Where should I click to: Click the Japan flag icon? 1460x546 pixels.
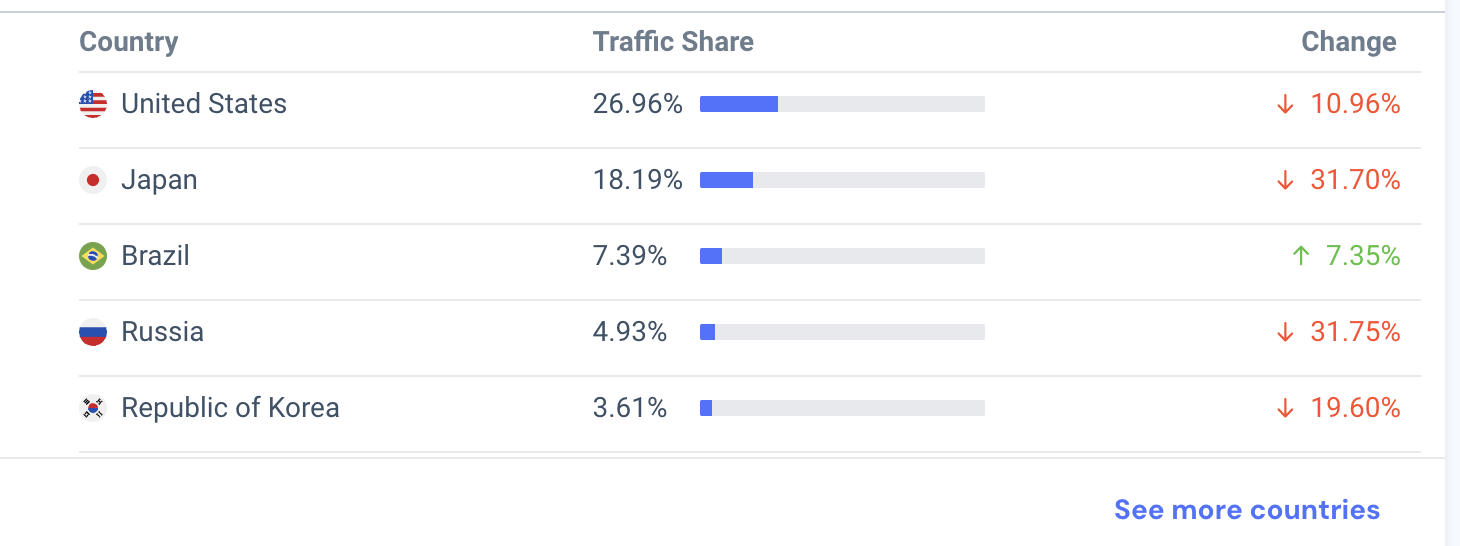click(93, 180)
